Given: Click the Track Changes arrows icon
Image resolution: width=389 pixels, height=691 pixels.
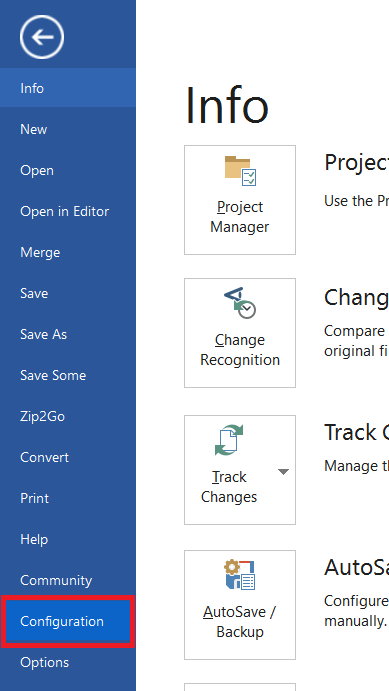Looking at the screenshot, I should tap(229, 440).
